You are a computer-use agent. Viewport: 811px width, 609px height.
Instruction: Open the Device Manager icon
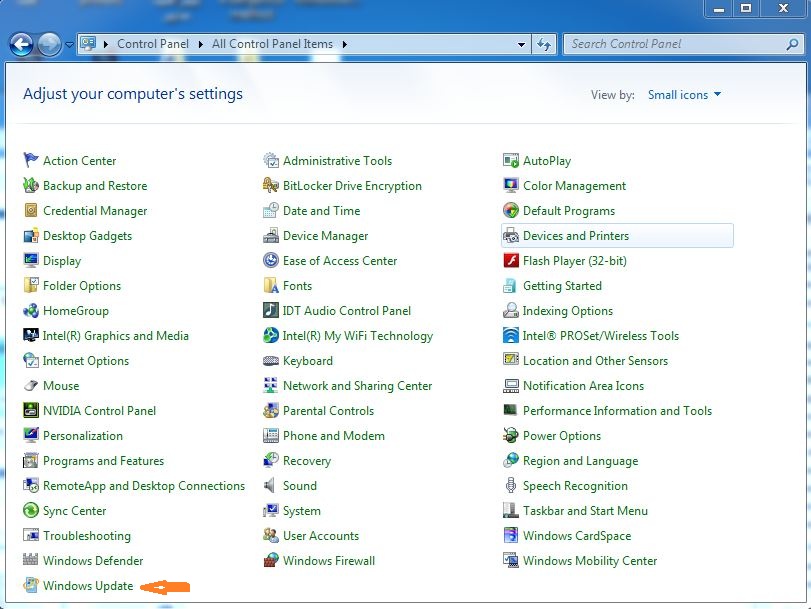coord(271,235)
